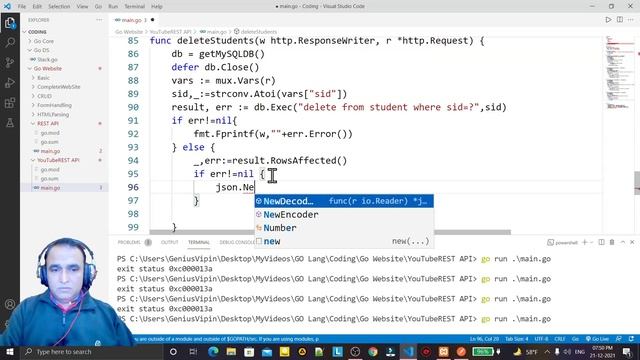Change CRLF end of line sequence
This screenshot has height=360, width=640.
click(x=560, y=339)
